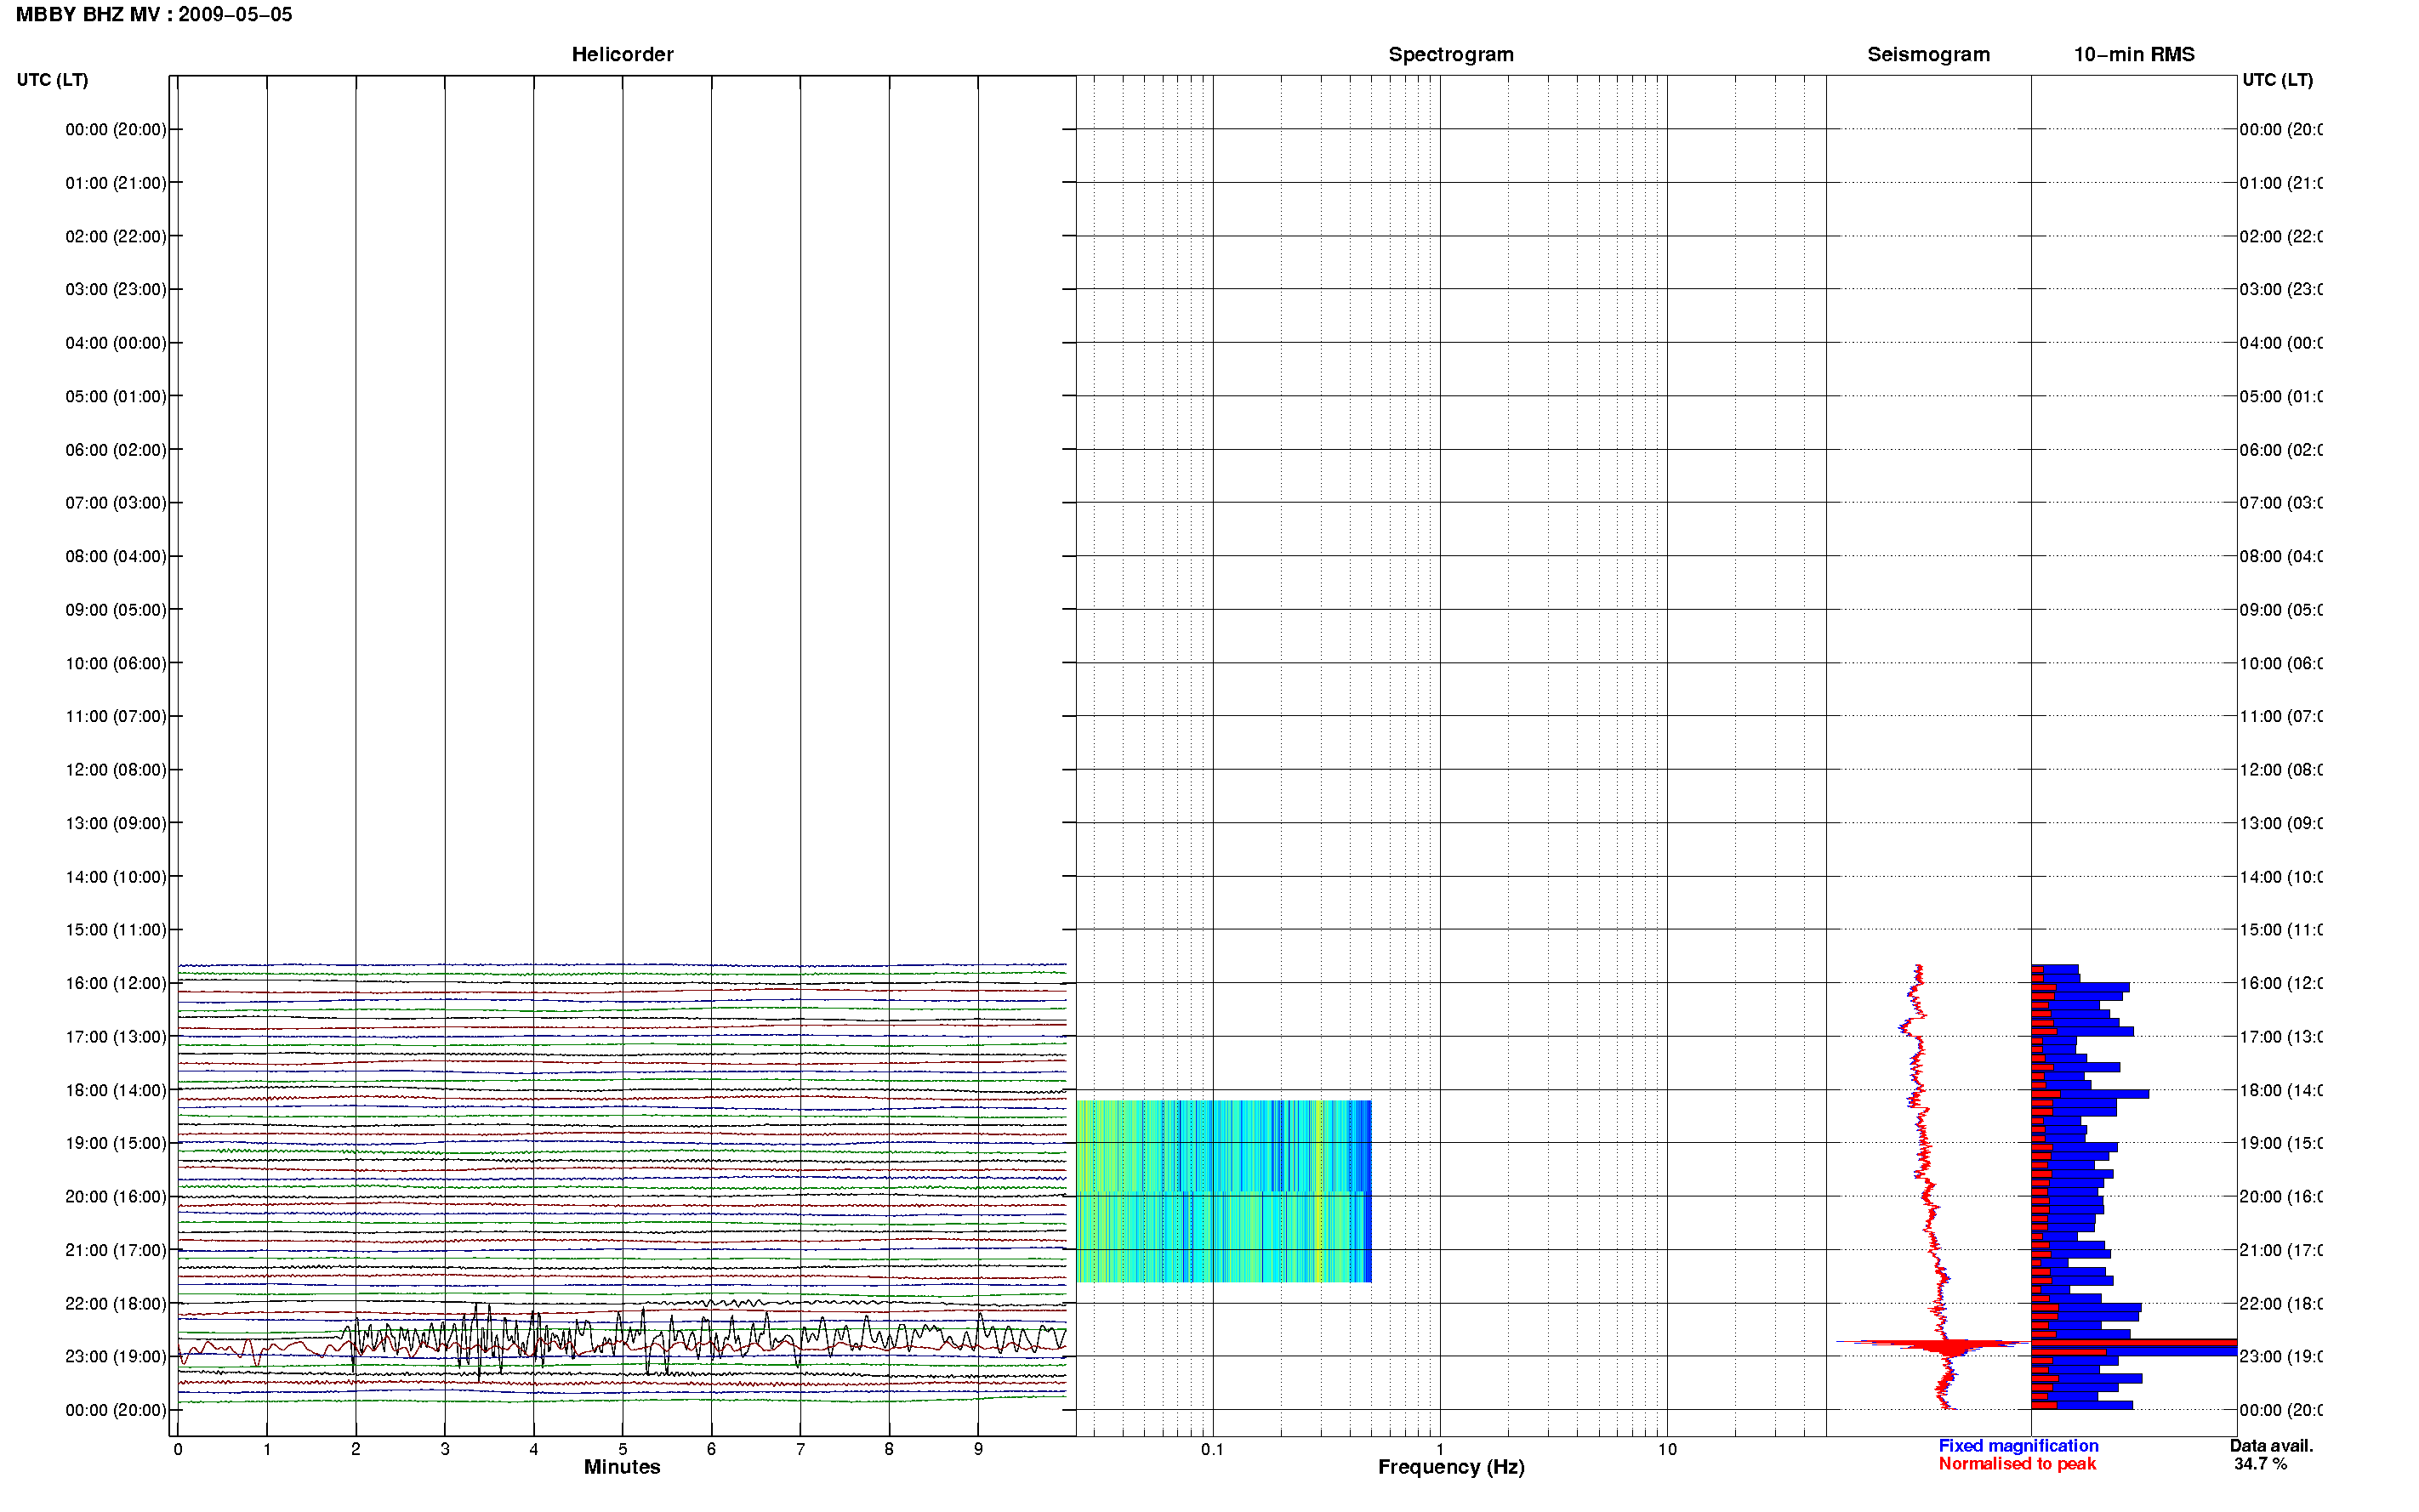This screenshot has height=1512, width=2419.
Task: Click the right-side '16:00' time label
Action: point(2280,983)
